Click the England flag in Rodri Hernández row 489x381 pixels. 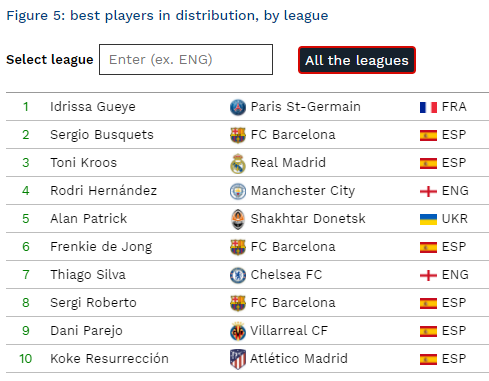click(x=428, y=191)
